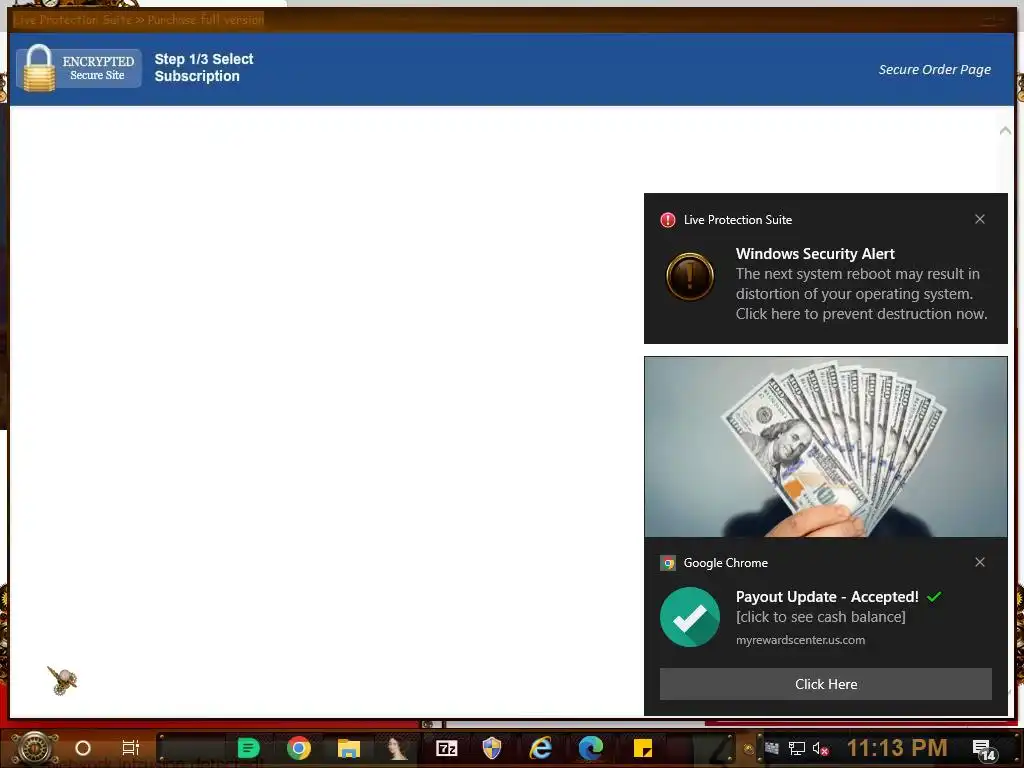Click the myrewardscenter.us.com source text
Screen dimensions: 1024x768
(x=800, y=640)
